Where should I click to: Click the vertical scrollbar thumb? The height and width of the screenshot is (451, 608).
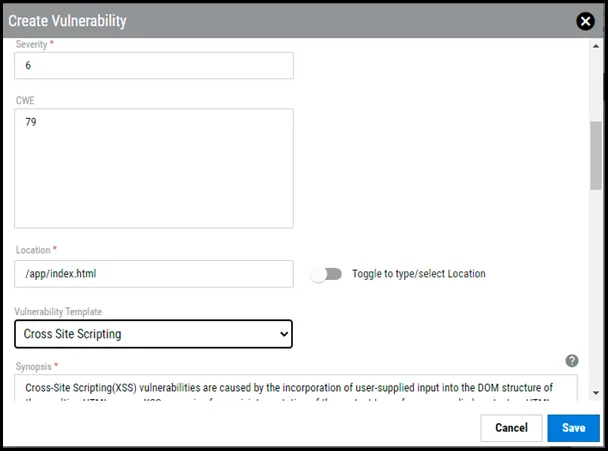(x=596, y=156)
